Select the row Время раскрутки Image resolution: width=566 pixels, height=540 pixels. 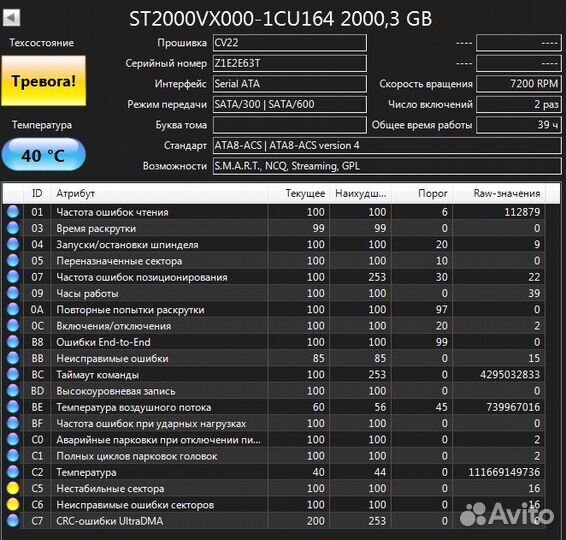click(x=274, y=228)
